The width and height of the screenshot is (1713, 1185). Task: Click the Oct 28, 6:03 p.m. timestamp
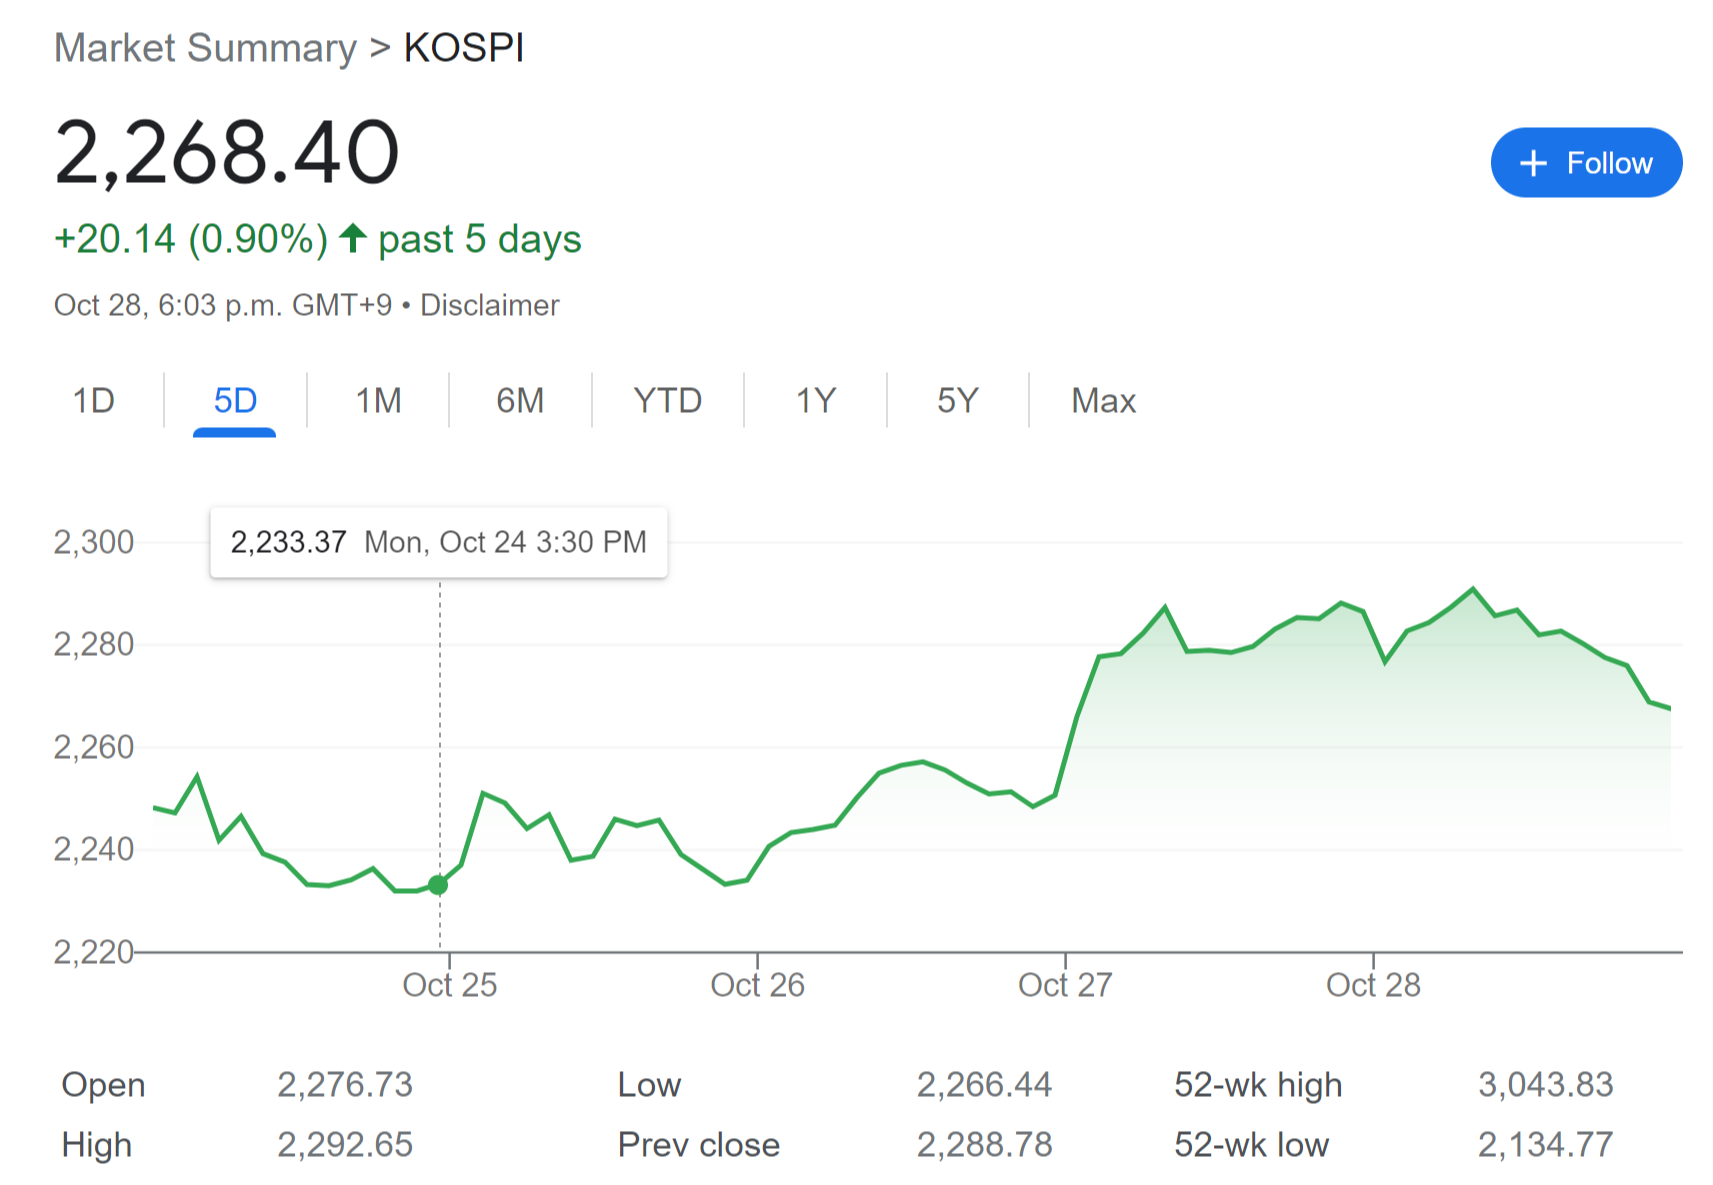click(x=223, y=305)
